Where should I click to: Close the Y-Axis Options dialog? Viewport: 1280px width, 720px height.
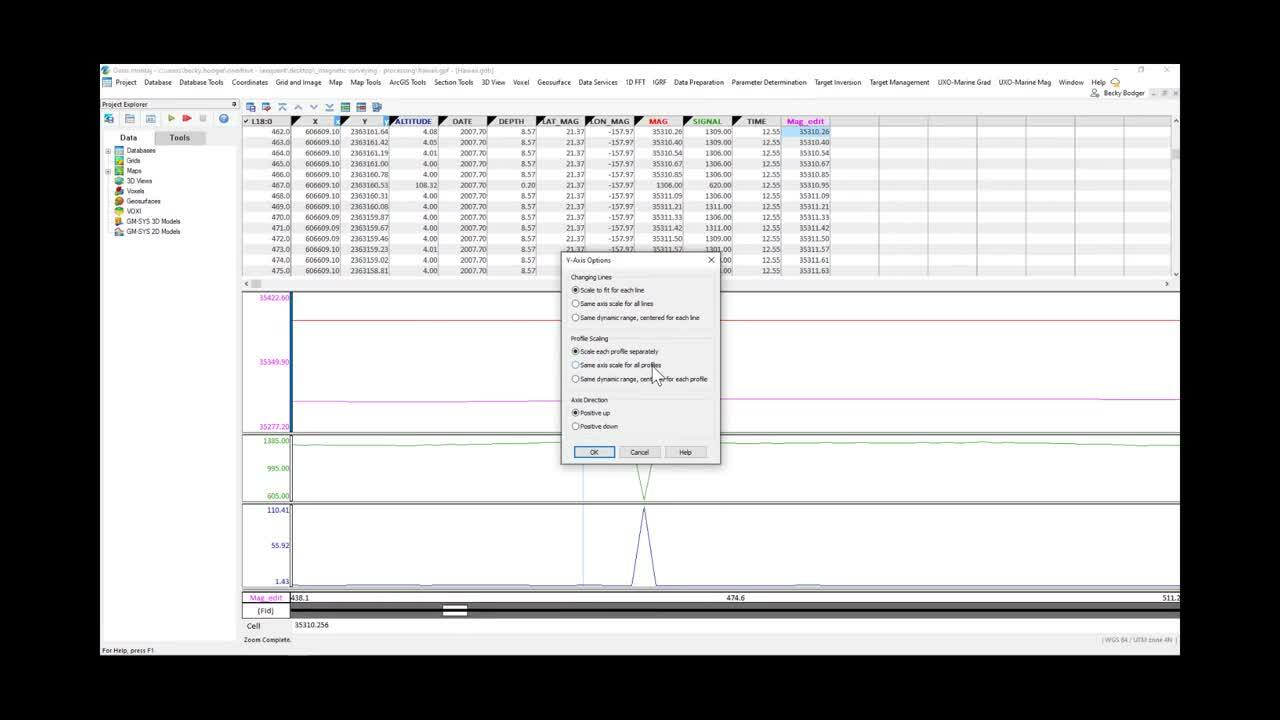pyautogui.click(x=711, y=260)
